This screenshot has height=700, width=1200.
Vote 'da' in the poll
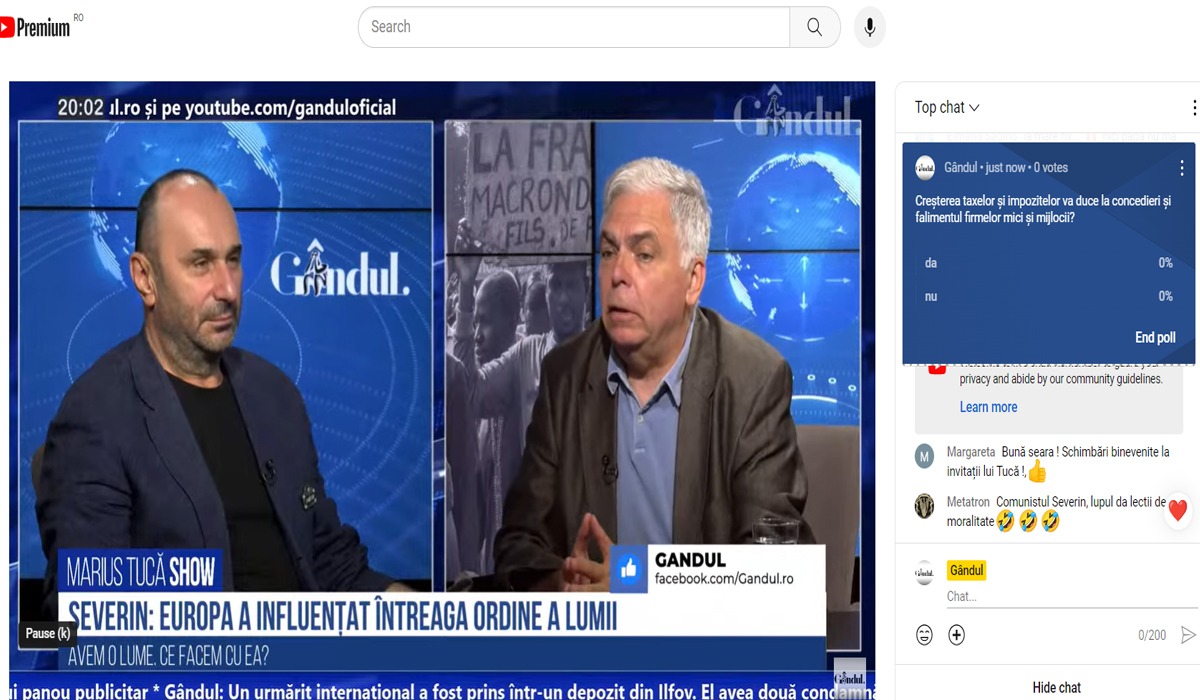(1047, 263)
